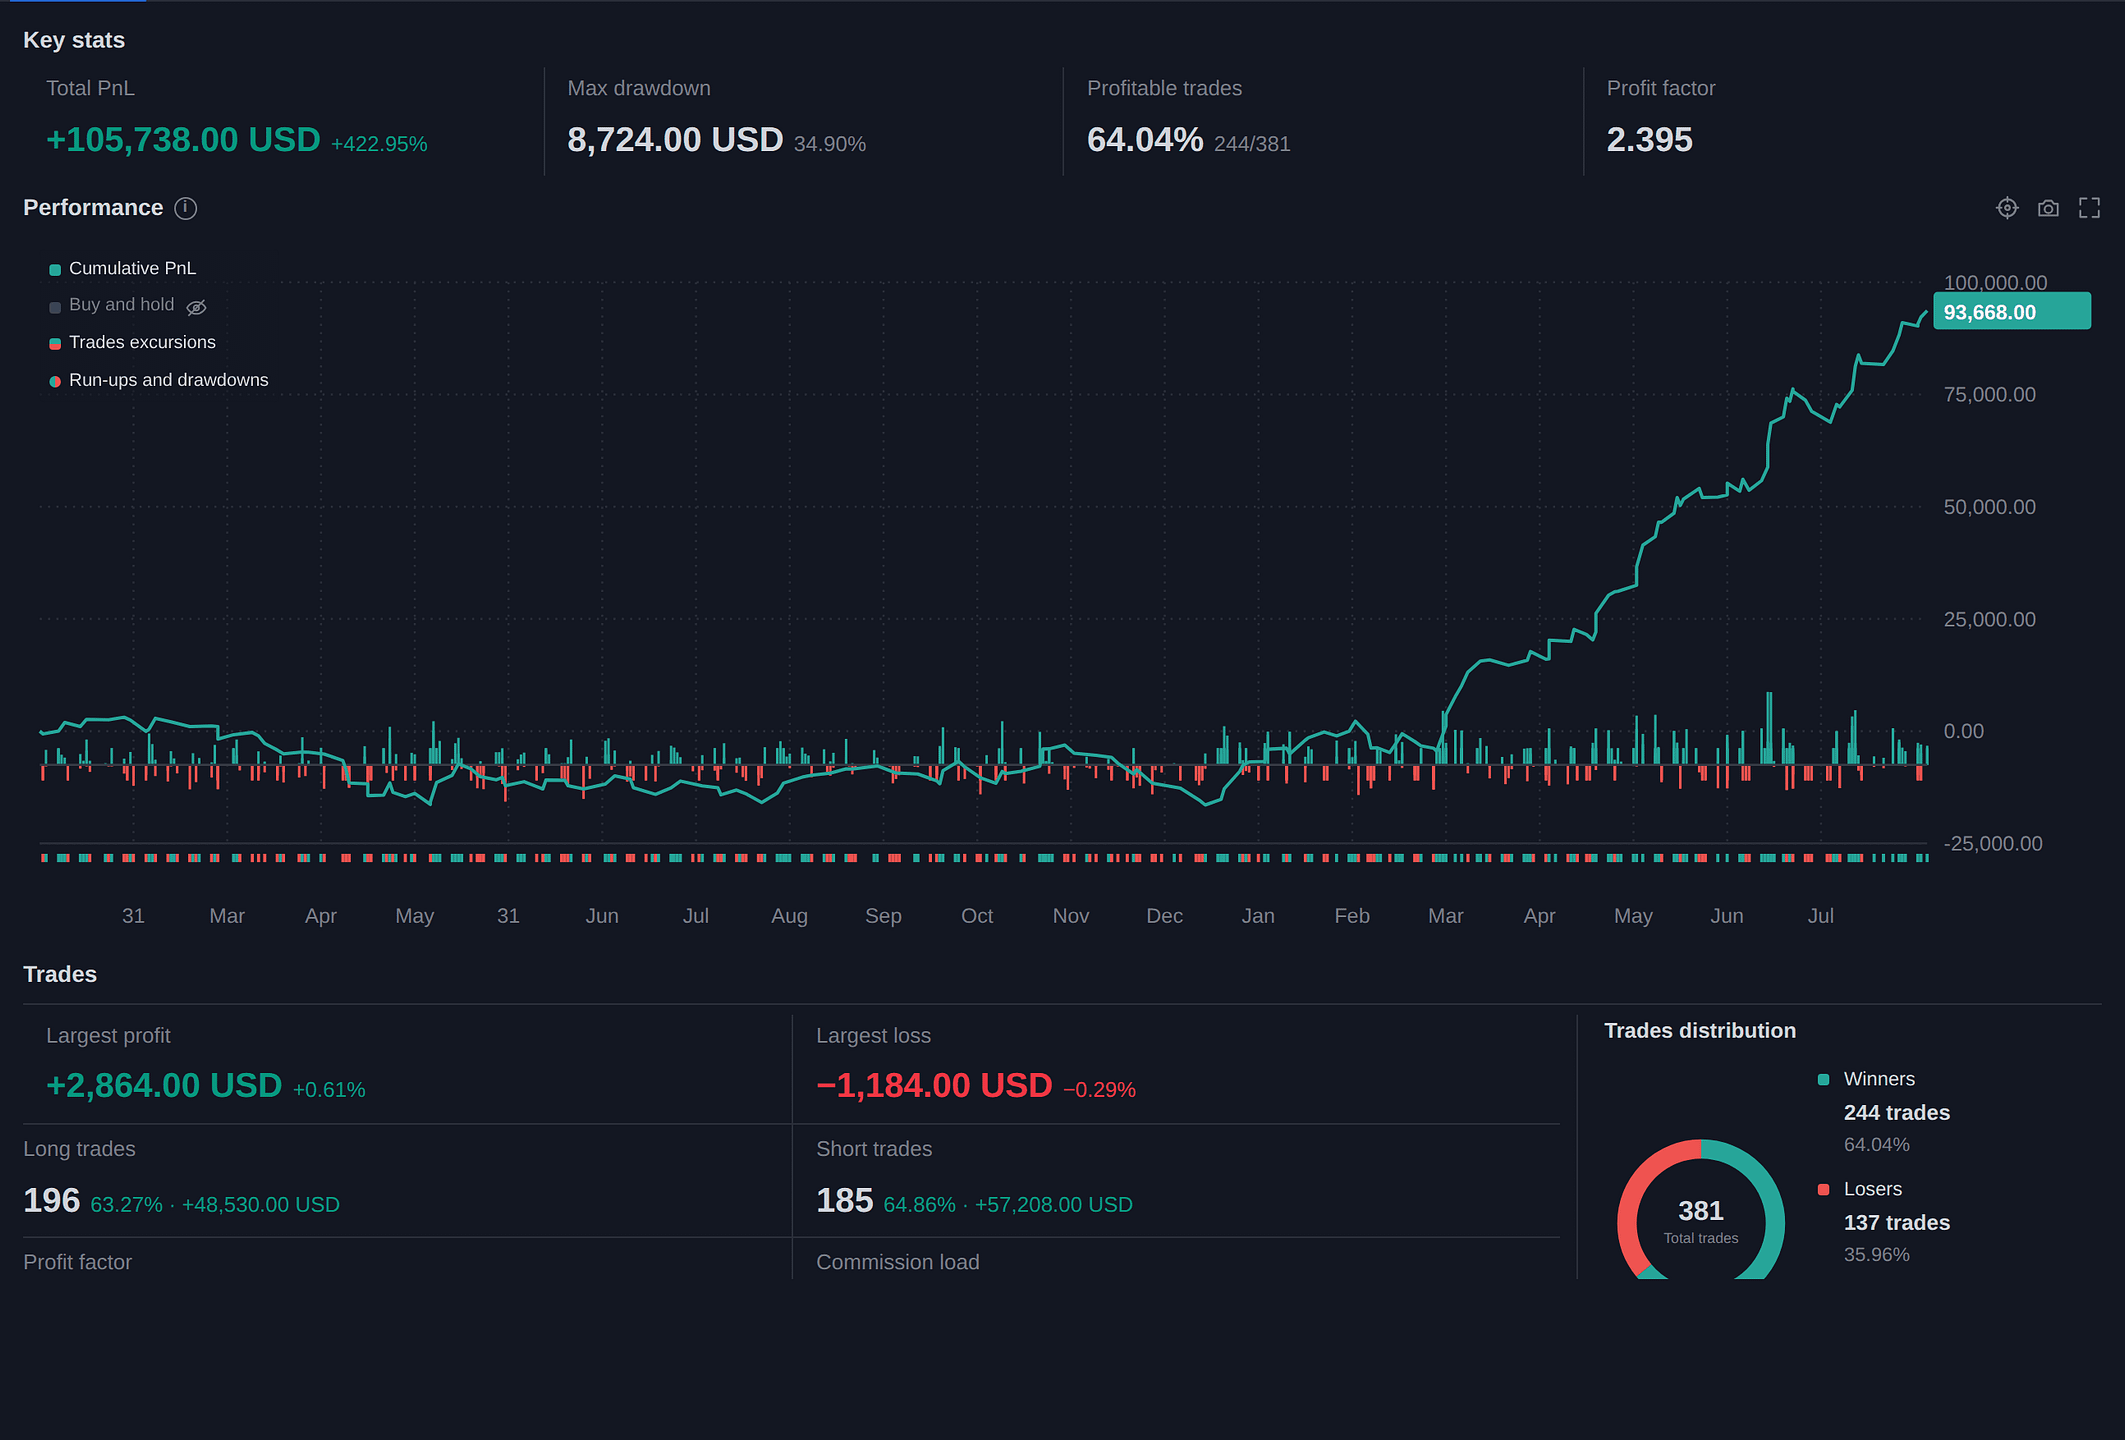This screenshot has height=1440, width=2125.
Task: Expand the performance chart to fullscreen
Action: click(x=2089, y=208)
